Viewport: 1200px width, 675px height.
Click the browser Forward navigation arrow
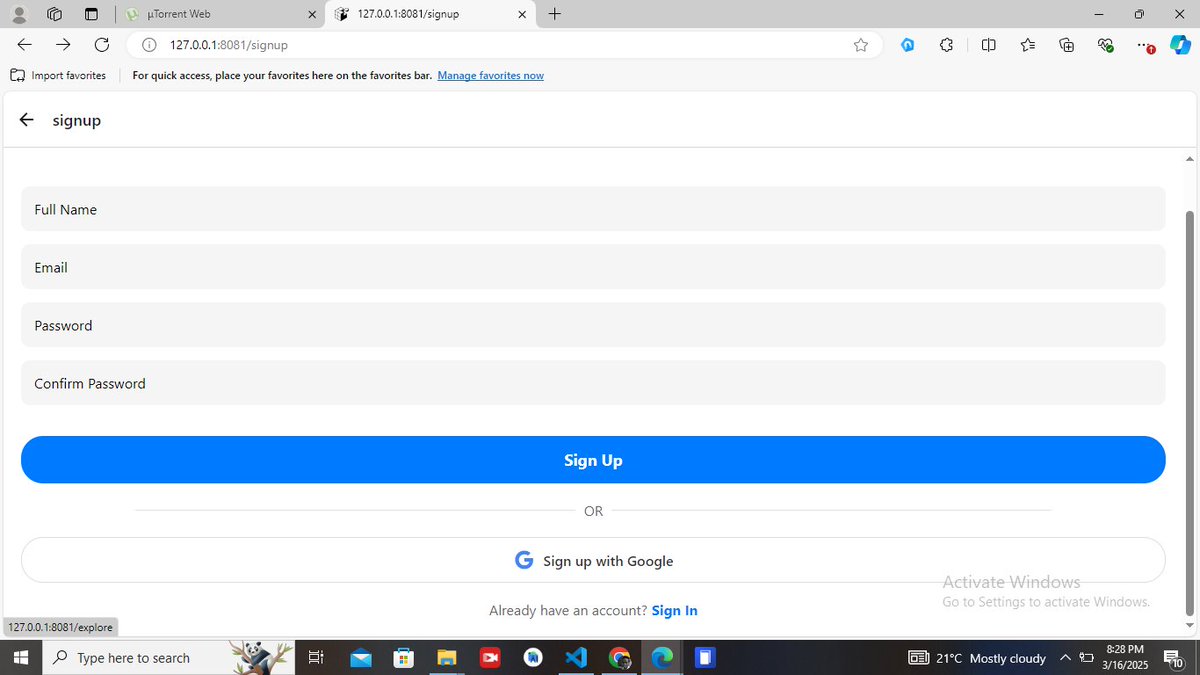point(63,44)
